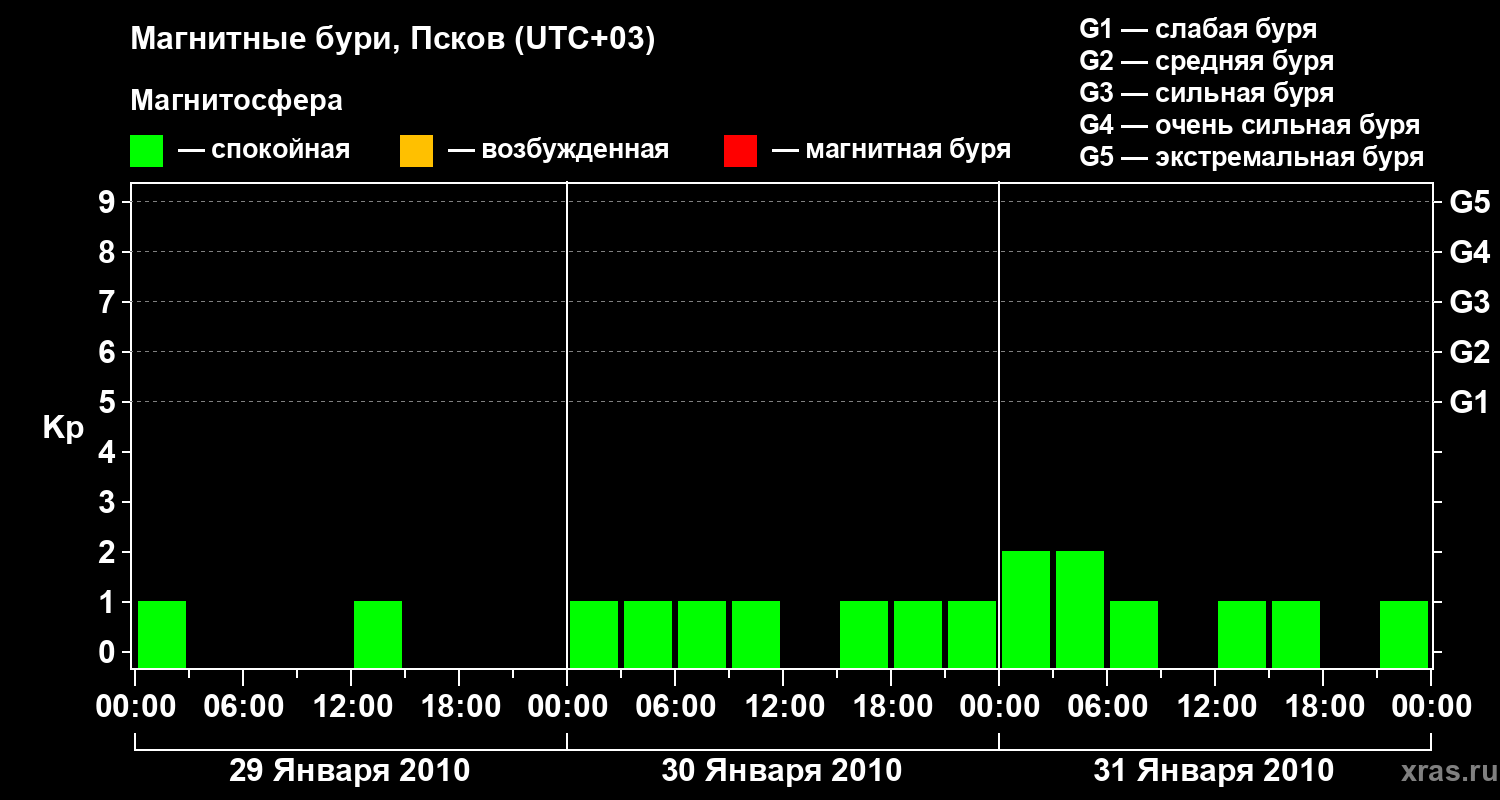The width and height of the screenshot is (1500, 800).
Task: Click the right-axis 'G1' label
Action: click(x=1469, y=402)
